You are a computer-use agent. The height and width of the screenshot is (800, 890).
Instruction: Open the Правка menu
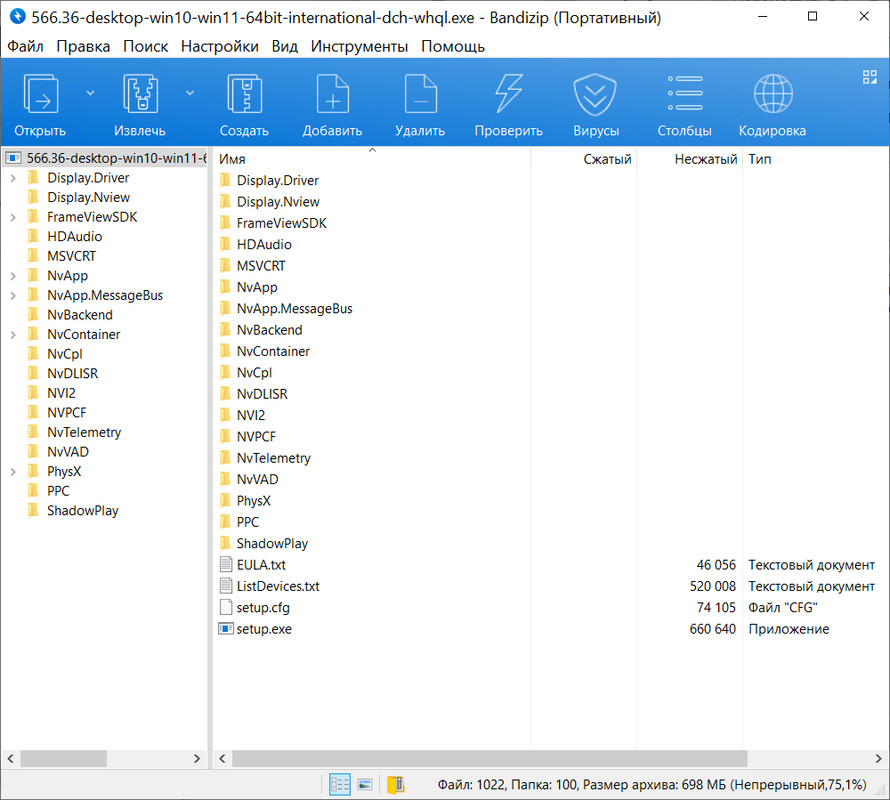83,47
